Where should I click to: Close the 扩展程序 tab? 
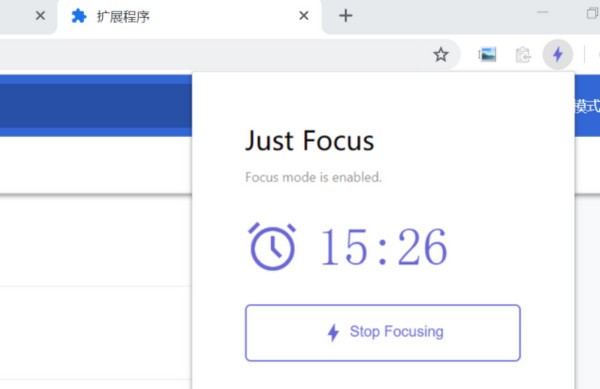coord(304,16)
